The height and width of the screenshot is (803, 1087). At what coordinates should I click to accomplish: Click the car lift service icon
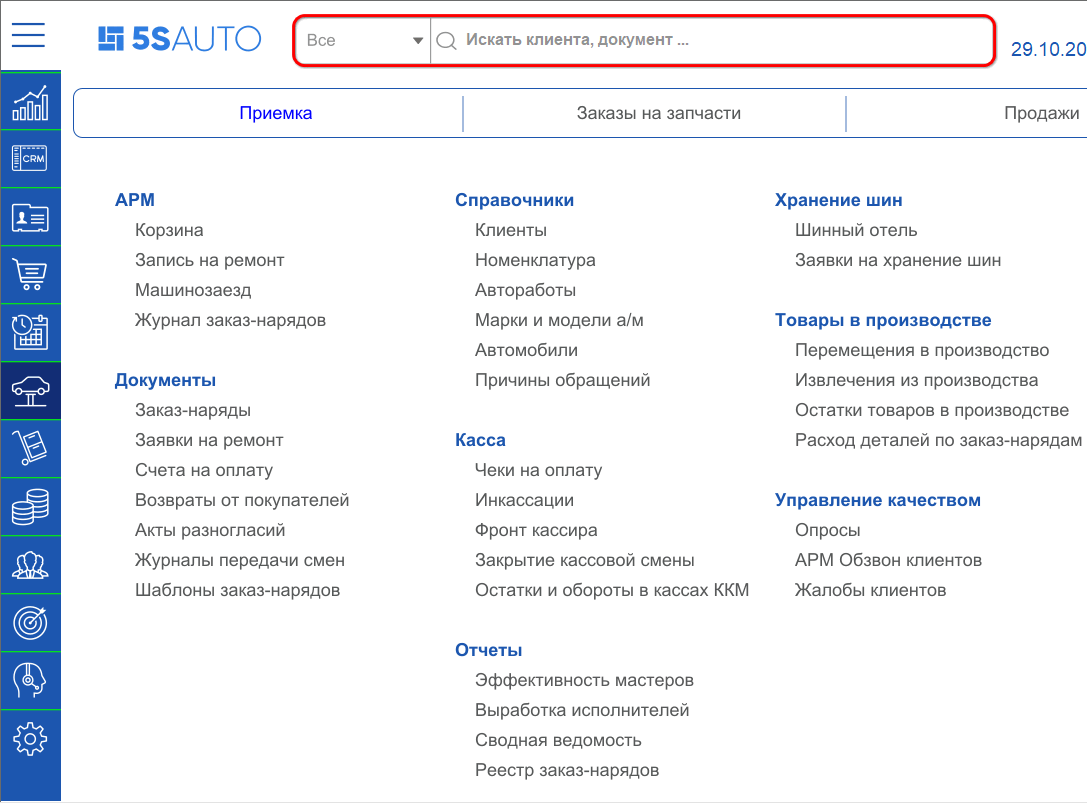pyautogui.click(x=30, y=390)
